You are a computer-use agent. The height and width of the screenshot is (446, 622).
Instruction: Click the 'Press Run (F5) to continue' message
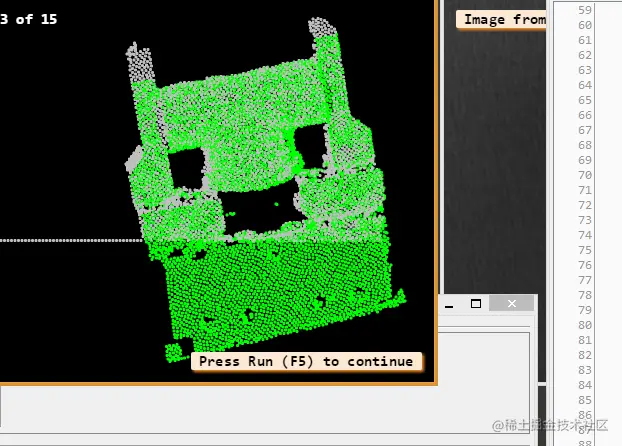tap(307, 361)
